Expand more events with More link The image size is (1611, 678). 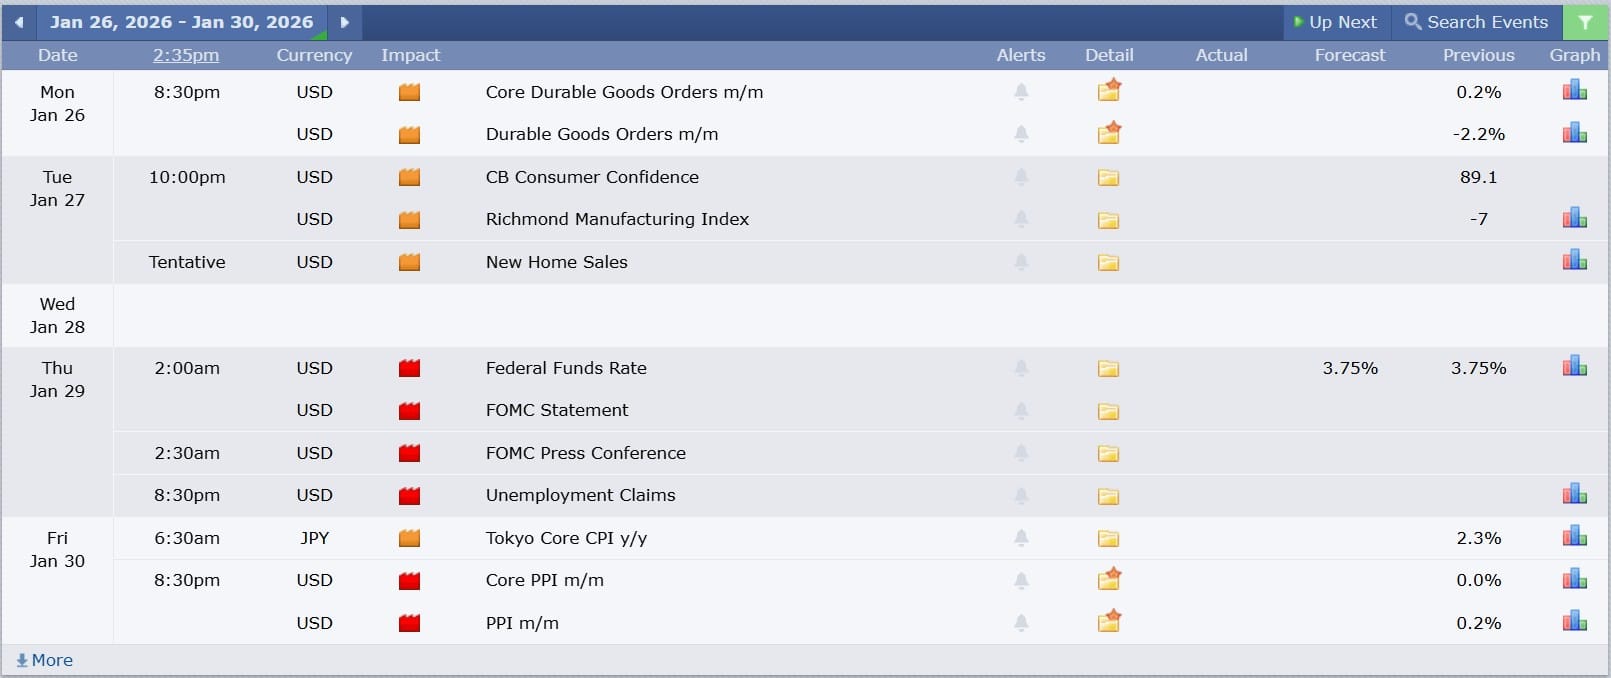coord(45,660)
